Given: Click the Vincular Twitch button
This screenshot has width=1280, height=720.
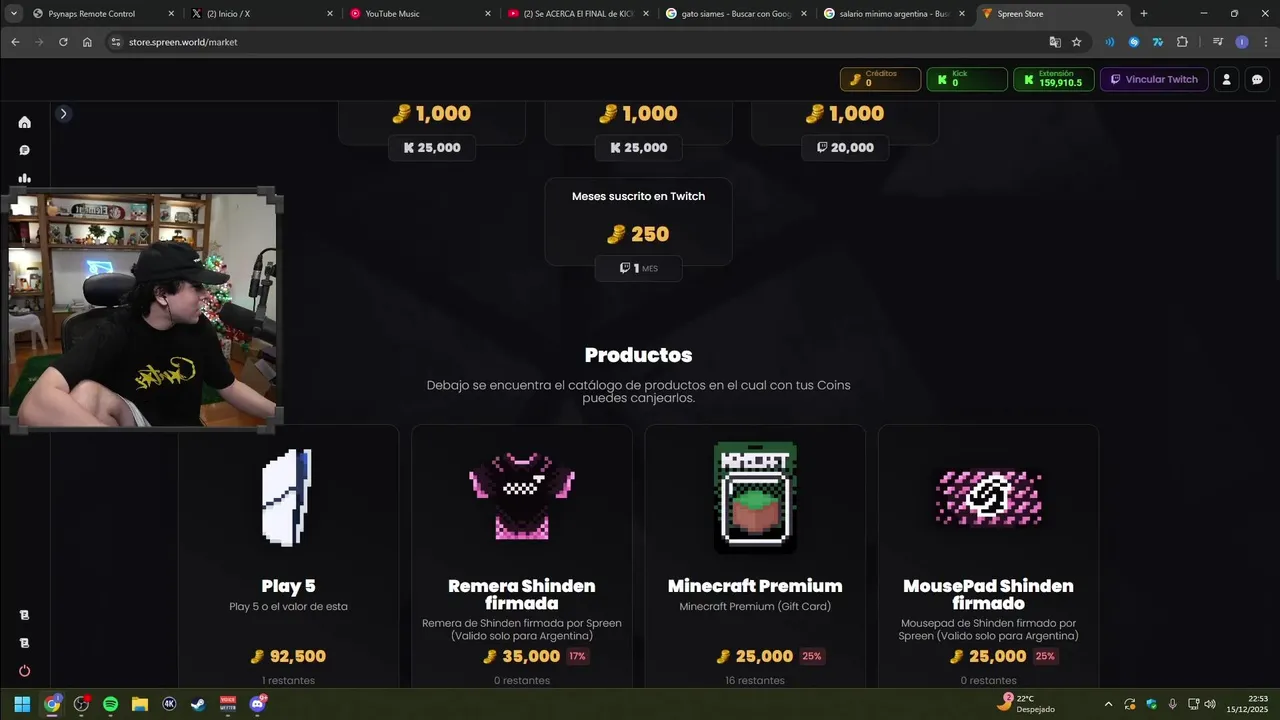Looking at the screenshot, I should (x=1154, y=79).
